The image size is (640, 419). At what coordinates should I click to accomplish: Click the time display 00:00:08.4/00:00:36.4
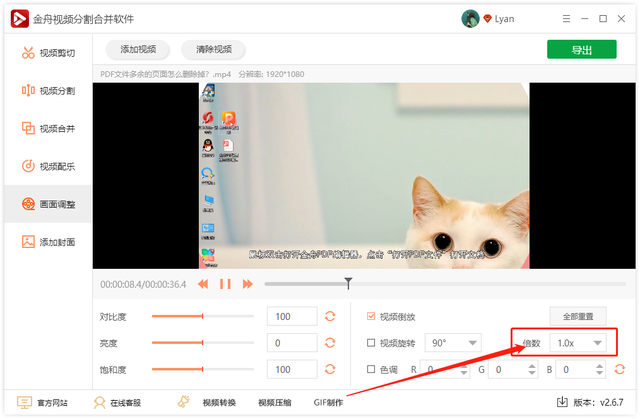point(143,284)
